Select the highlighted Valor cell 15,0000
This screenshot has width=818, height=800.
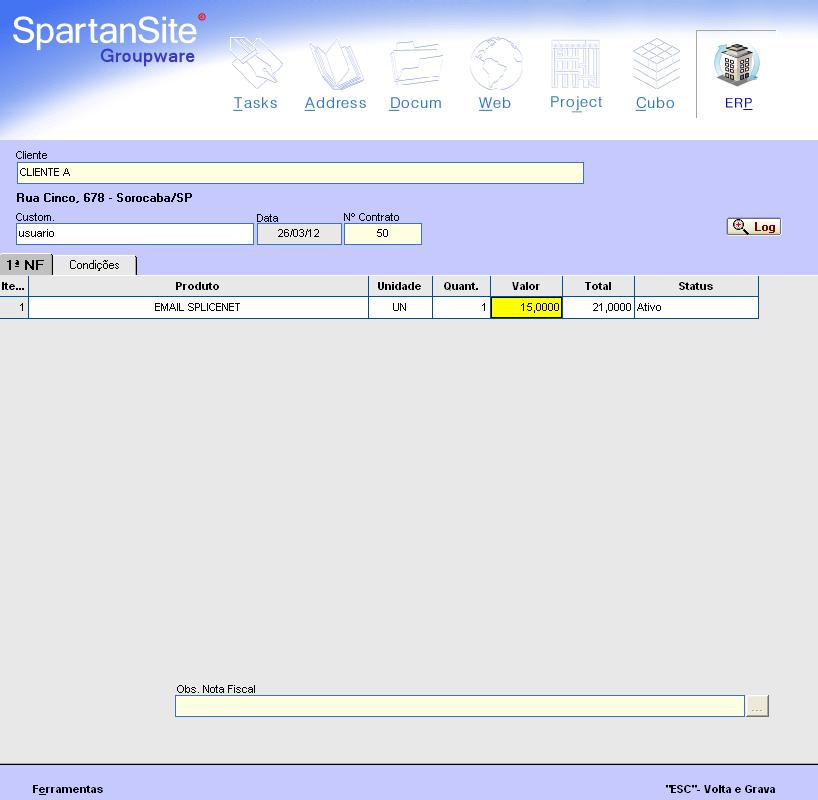(x=526, y=307)
